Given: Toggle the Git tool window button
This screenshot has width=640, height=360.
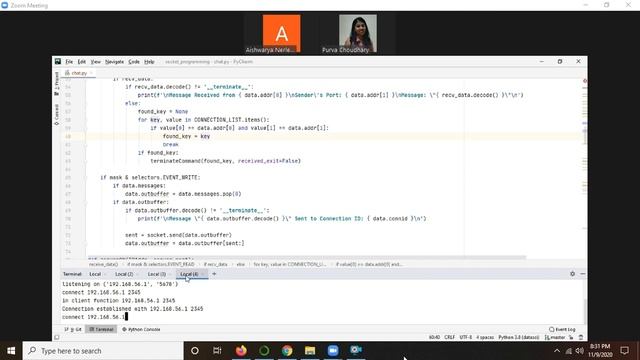Looking at the screenshot, I should click(x=73, y=329).
